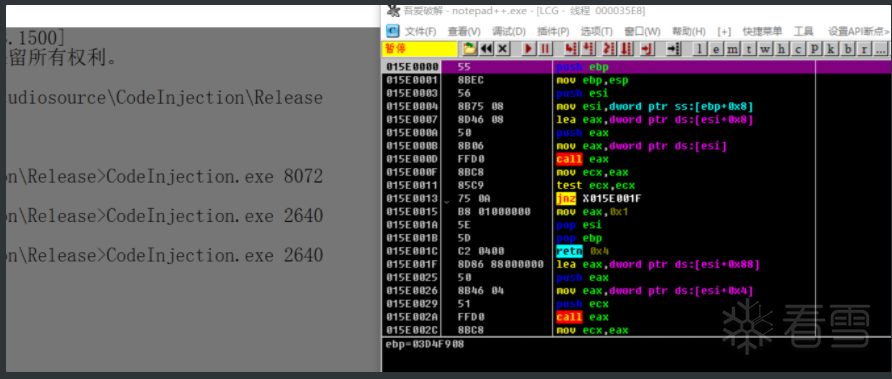Image resolution: width=892 pixels, height=379 pixels.
Task: Open the 文件(F) menu
Action: pos(420,31)
